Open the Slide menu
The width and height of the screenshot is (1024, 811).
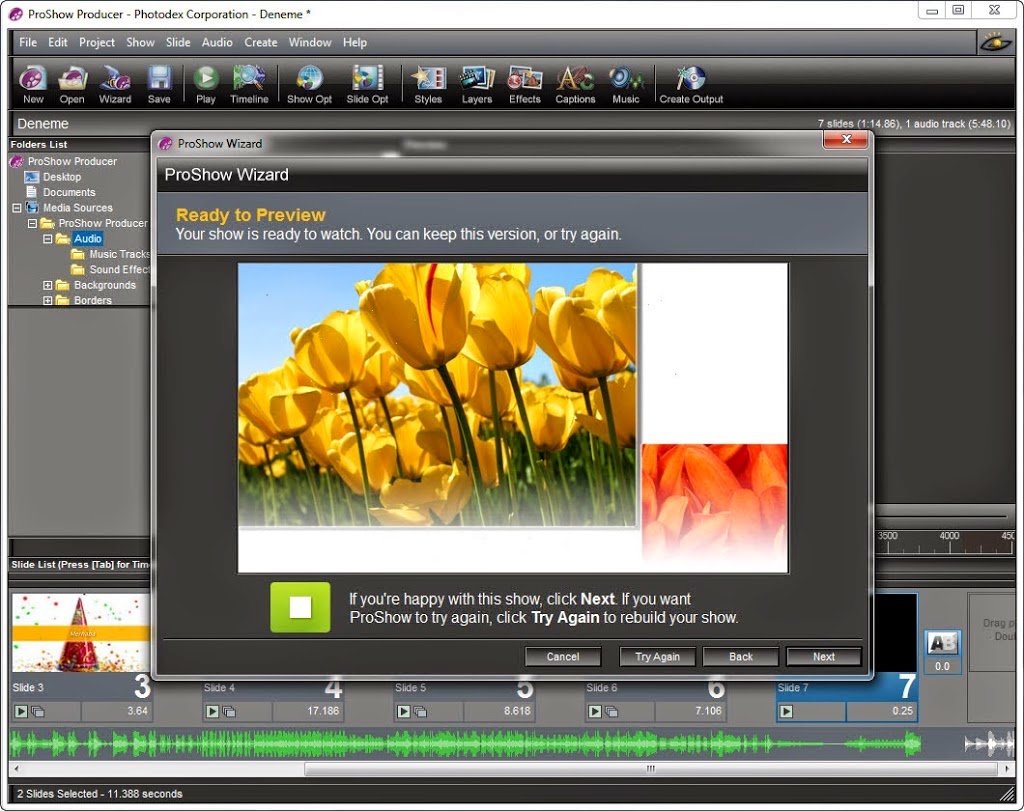(x=178, y=42)
